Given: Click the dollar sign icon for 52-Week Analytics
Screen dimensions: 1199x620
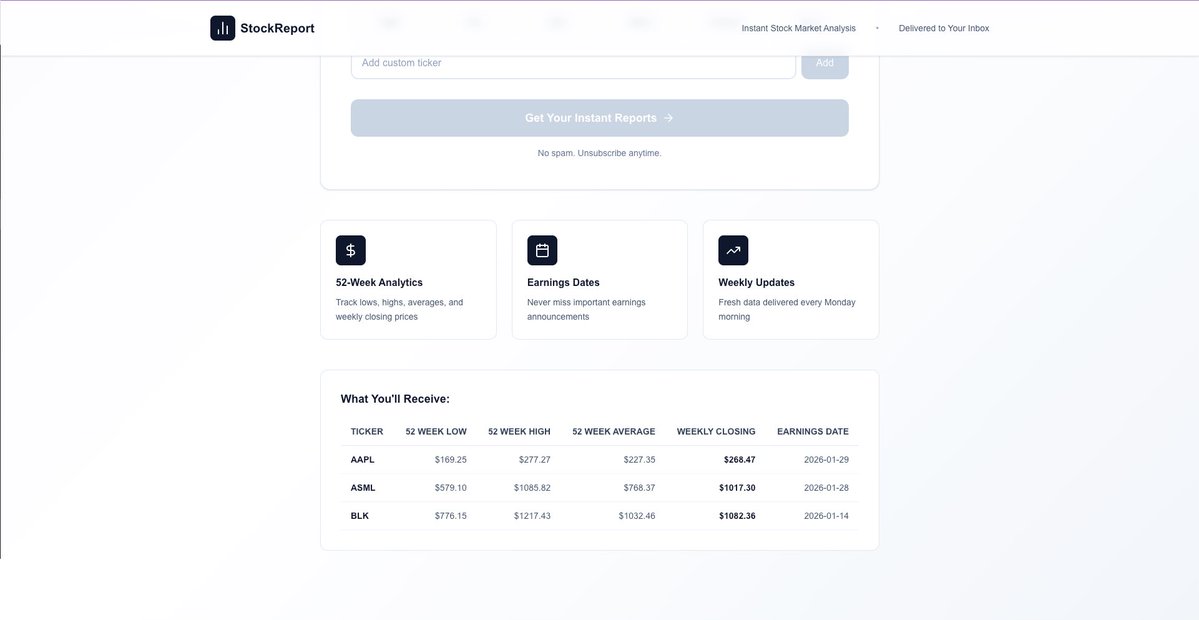Looking at the screenshot, I should (x=351, y=250).
